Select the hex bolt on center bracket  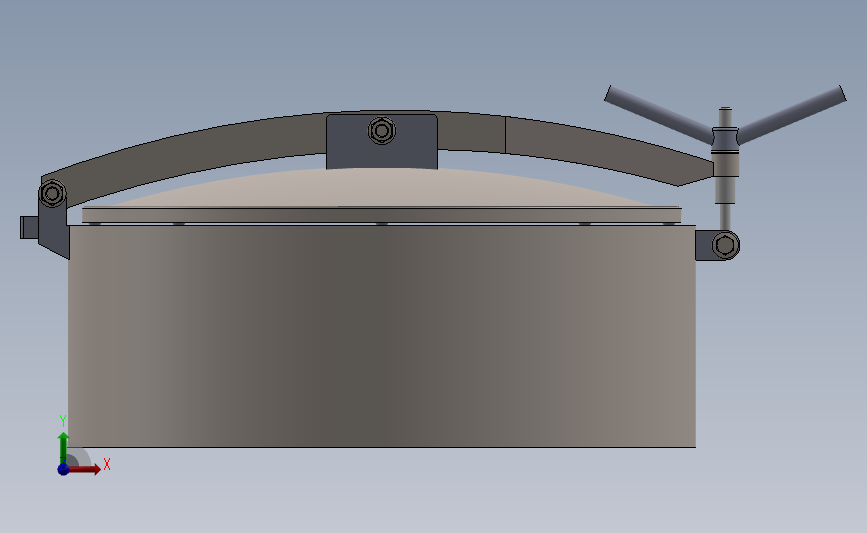(x=382, y=131)
